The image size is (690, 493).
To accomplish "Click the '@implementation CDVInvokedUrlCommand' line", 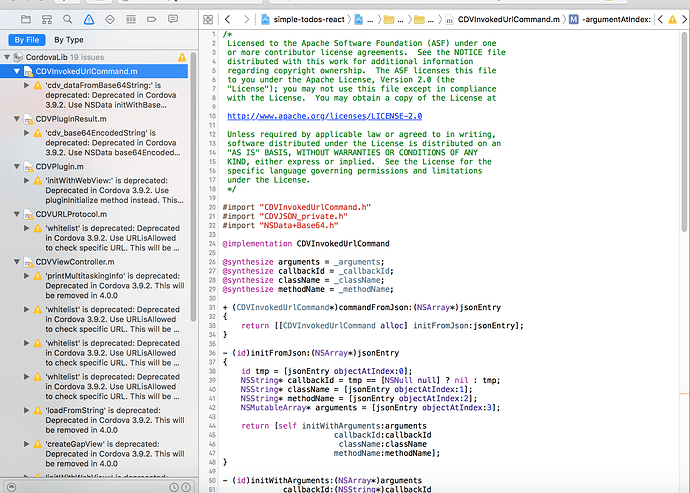I will (306, 244).
